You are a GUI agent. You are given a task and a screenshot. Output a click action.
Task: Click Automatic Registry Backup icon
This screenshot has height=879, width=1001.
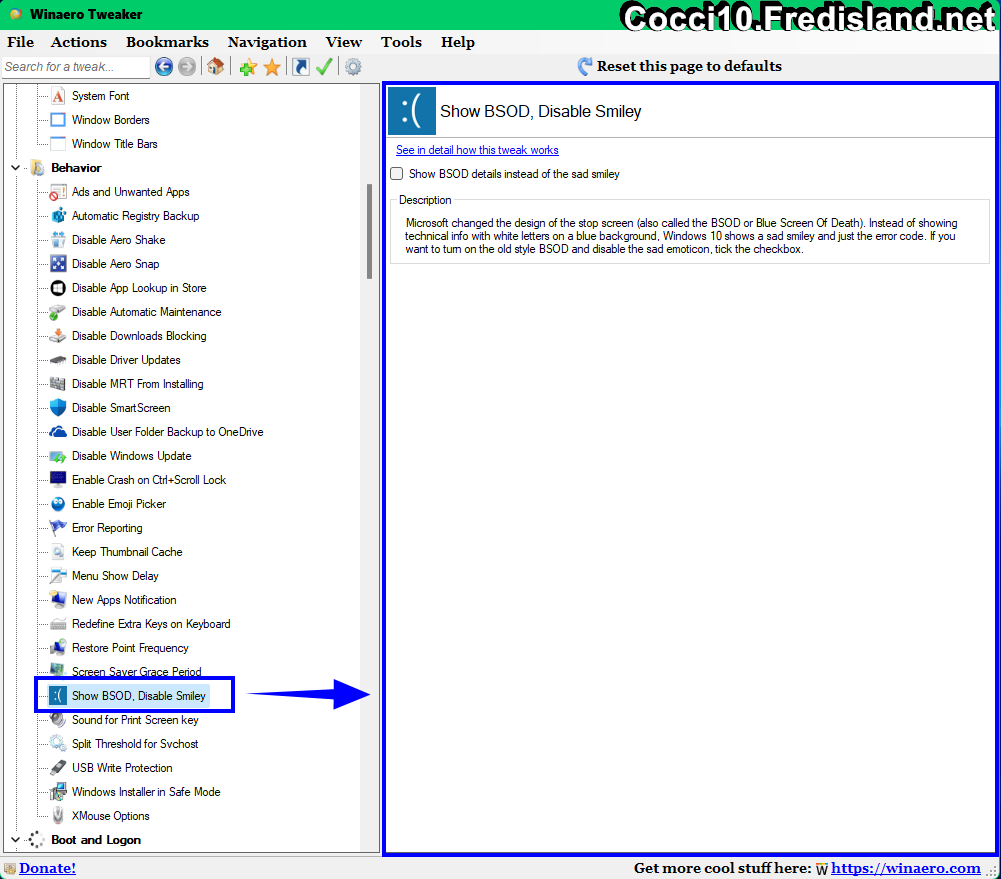58,216
